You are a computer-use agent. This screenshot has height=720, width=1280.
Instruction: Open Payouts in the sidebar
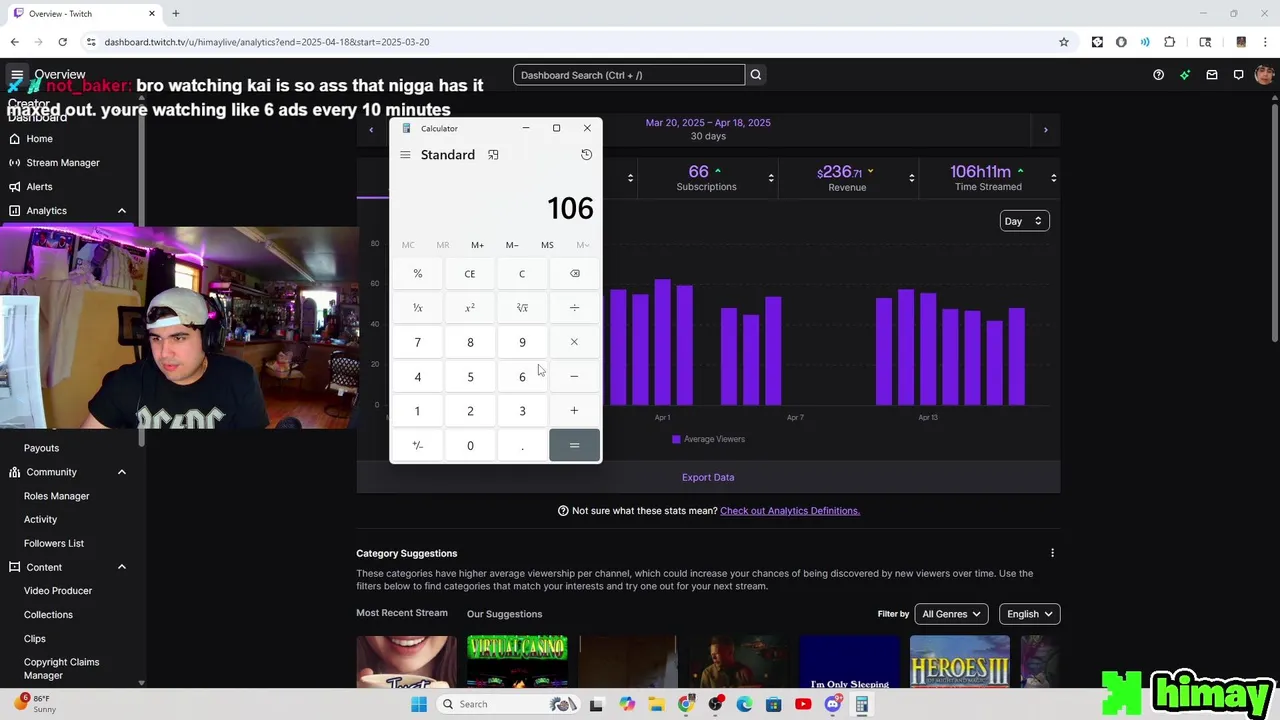click(41, 448)
